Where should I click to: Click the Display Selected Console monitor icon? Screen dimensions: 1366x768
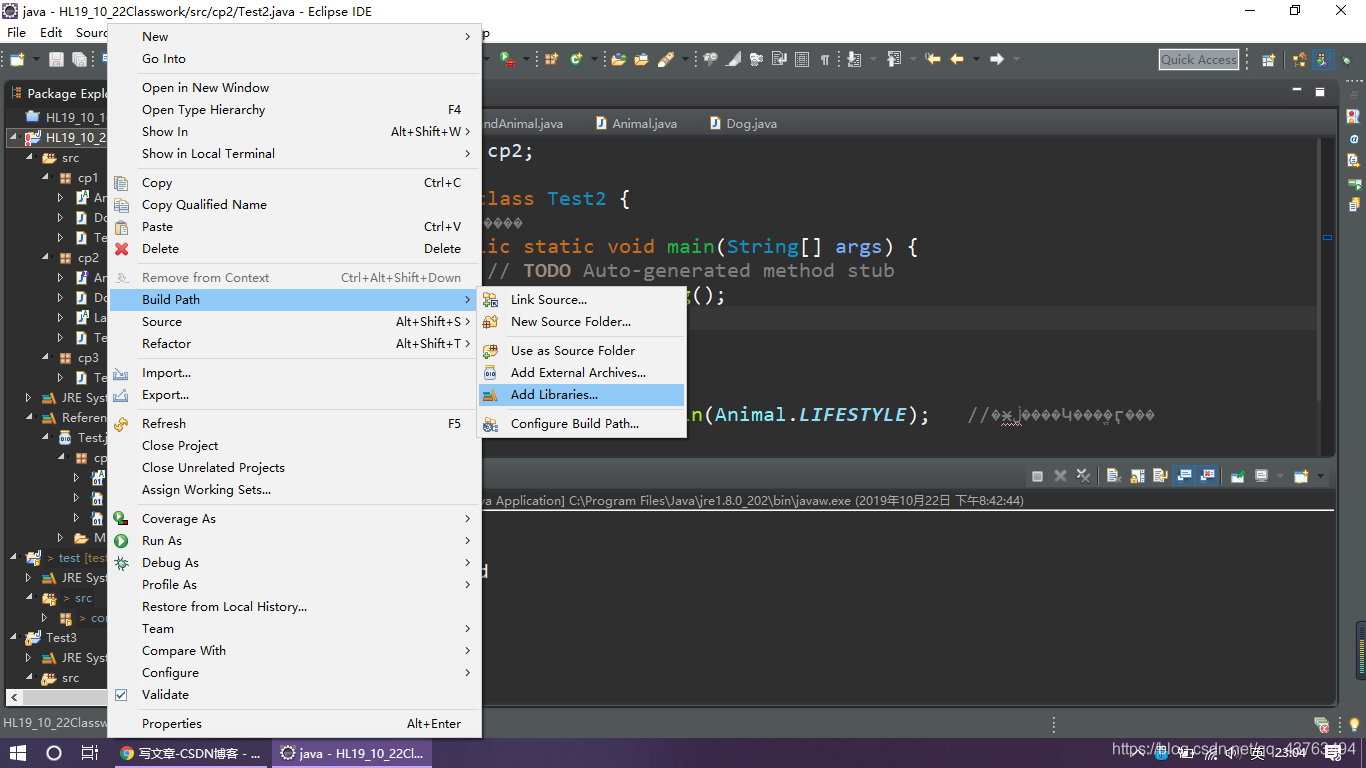tap(1261, 476)
